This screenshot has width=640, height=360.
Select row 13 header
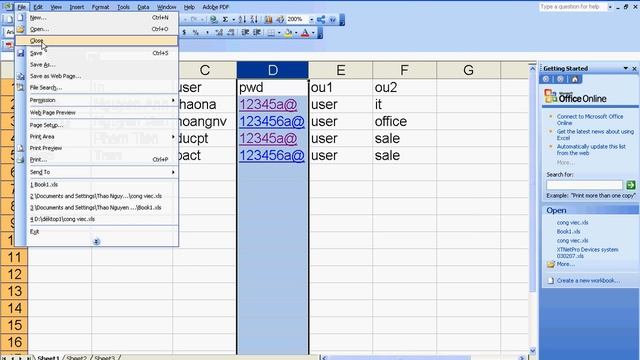[x=14, y=291]
